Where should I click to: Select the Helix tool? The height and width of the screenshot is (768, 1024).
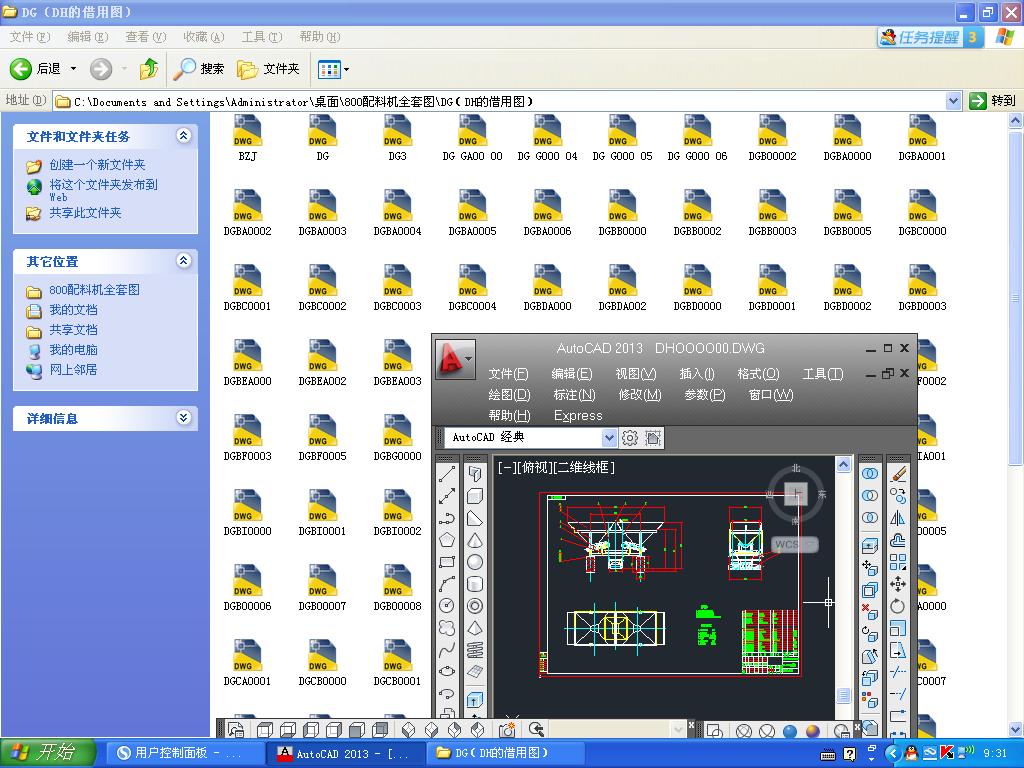click(475, 650)
